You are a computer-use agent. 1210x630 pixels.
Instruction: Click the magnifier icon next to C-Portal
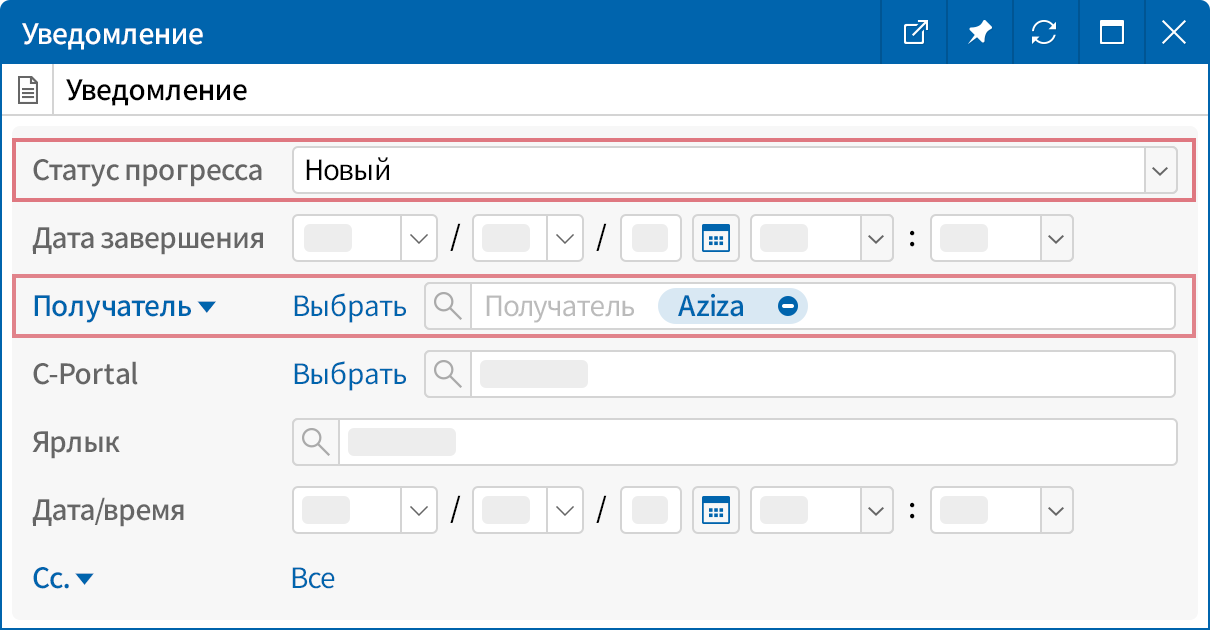[447, 374]
